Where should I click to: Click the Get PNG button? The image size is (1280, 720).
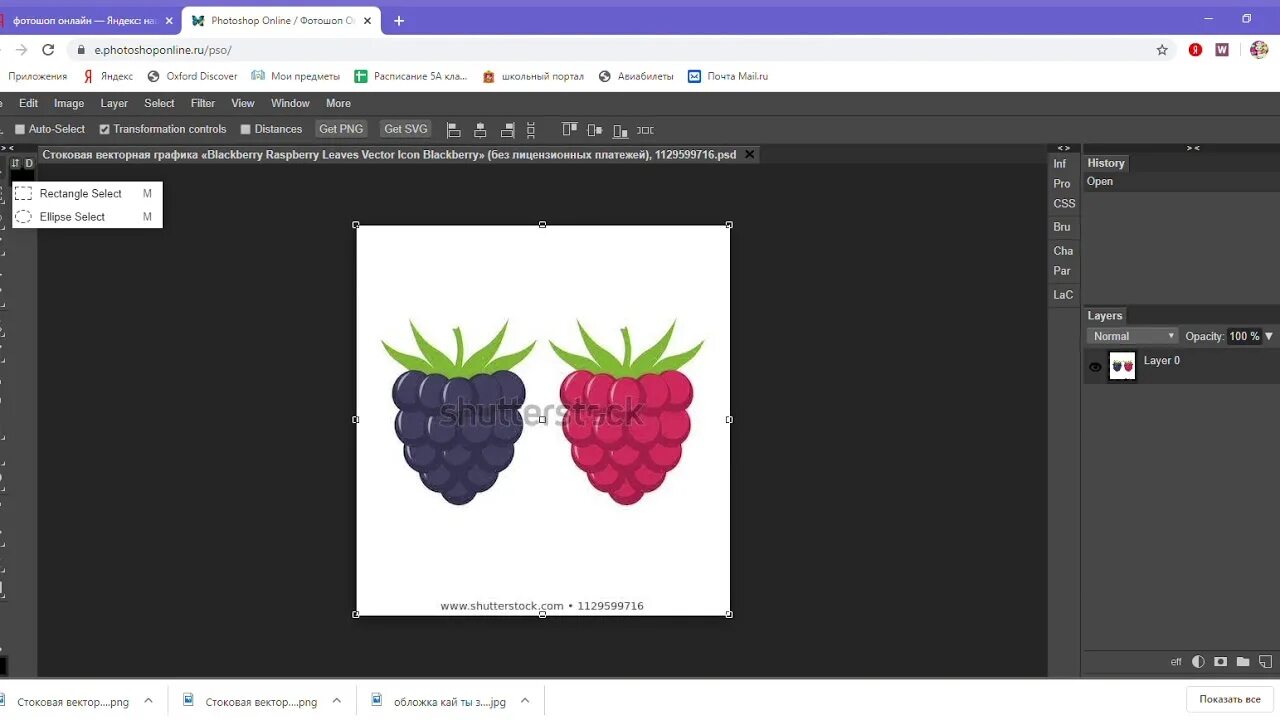pos(341,129)
